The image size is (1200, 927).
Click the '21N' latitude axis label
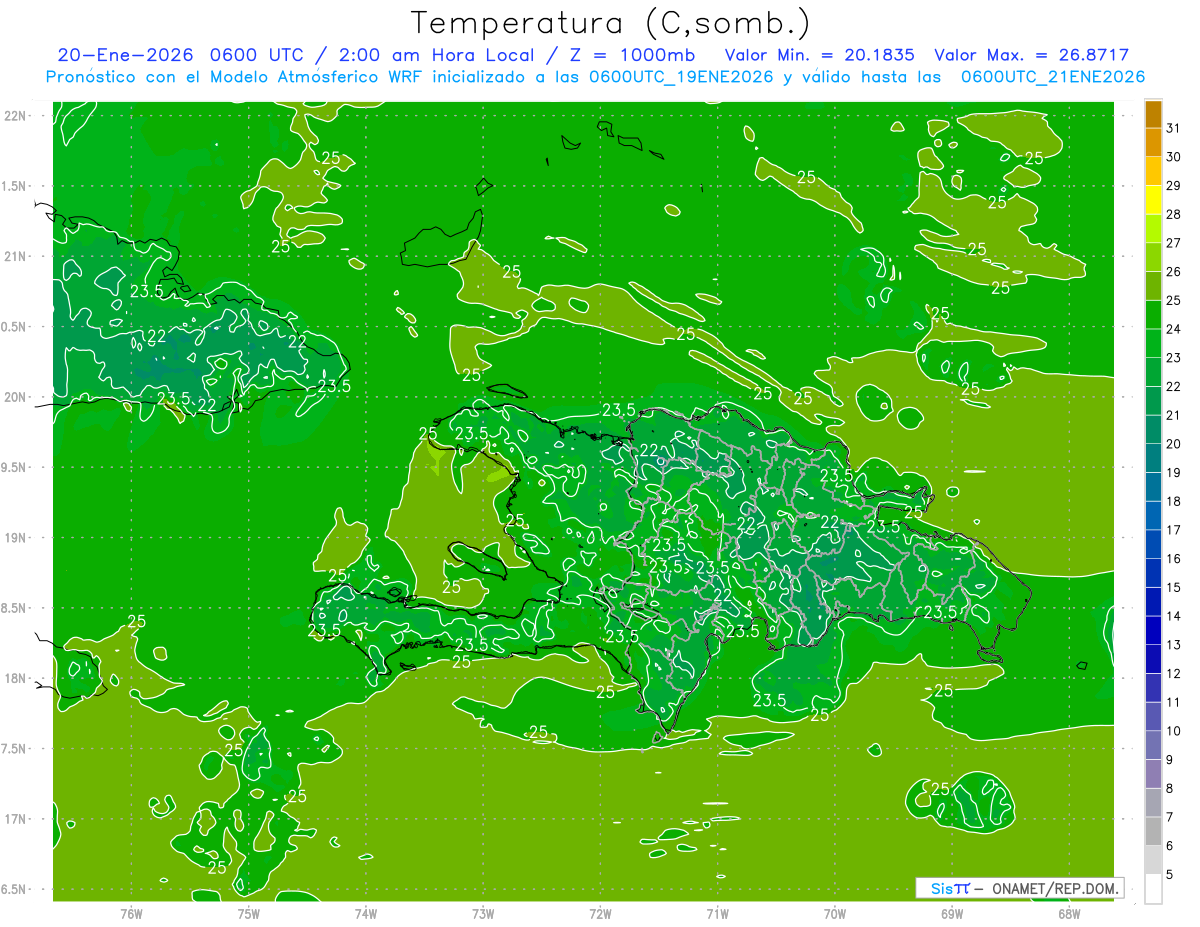pyautogui.click(x=15, y=256)
